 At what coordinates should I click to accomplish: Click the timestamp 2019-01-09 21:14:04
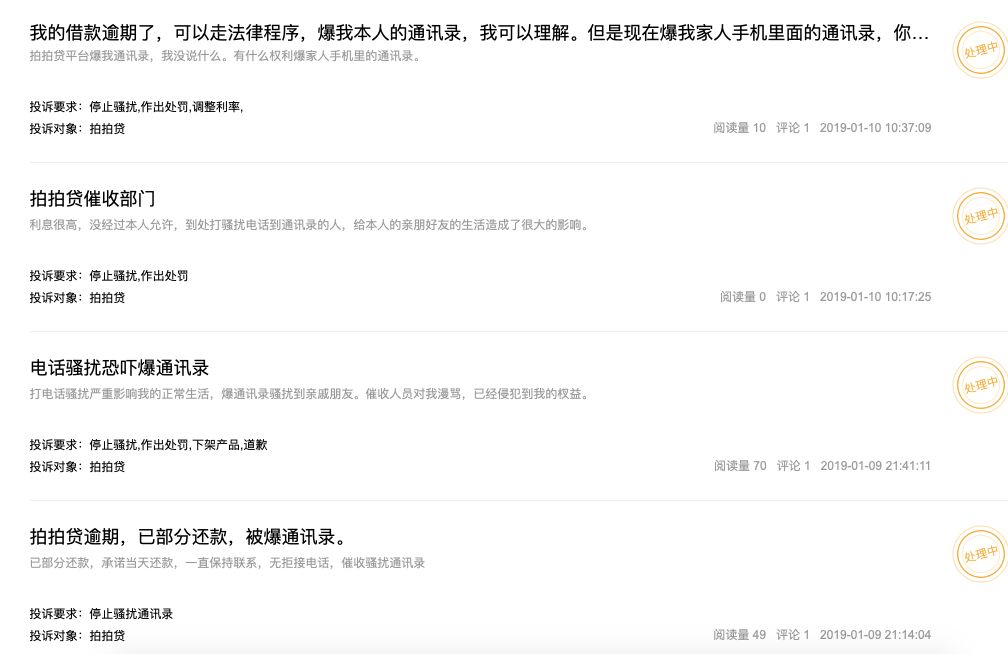(873, 634)
